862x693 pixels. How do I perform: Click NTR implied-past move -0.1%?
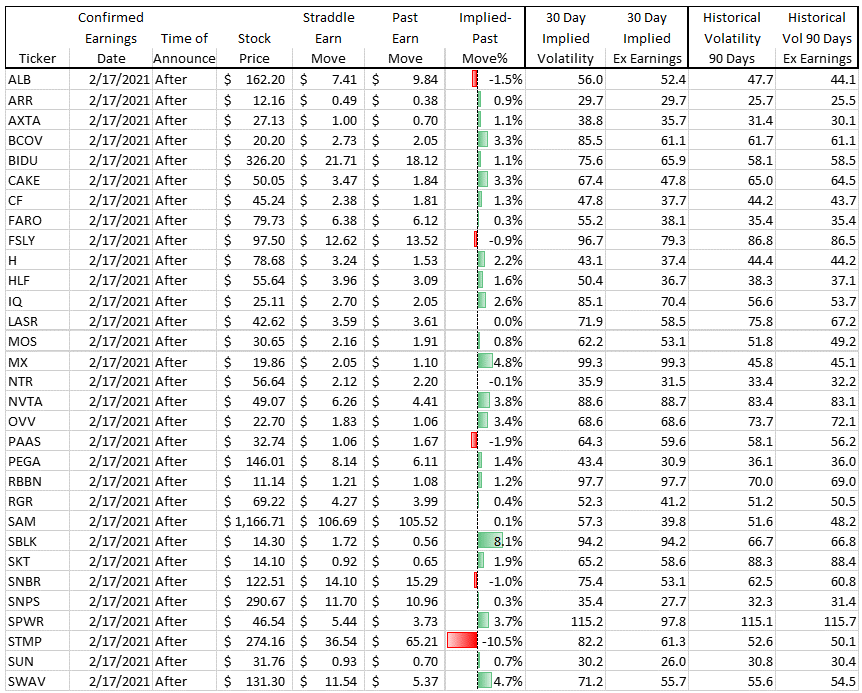(485, 381)
